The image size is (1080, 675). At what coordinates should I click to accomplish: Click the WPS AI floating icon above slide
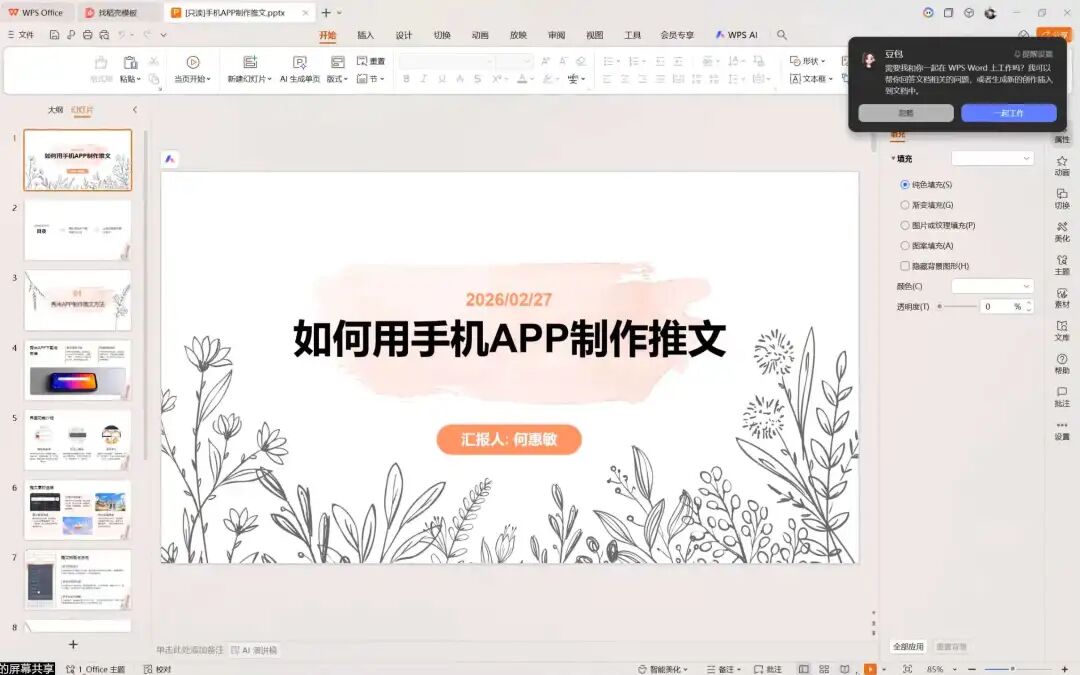click(x=170, y=159)
